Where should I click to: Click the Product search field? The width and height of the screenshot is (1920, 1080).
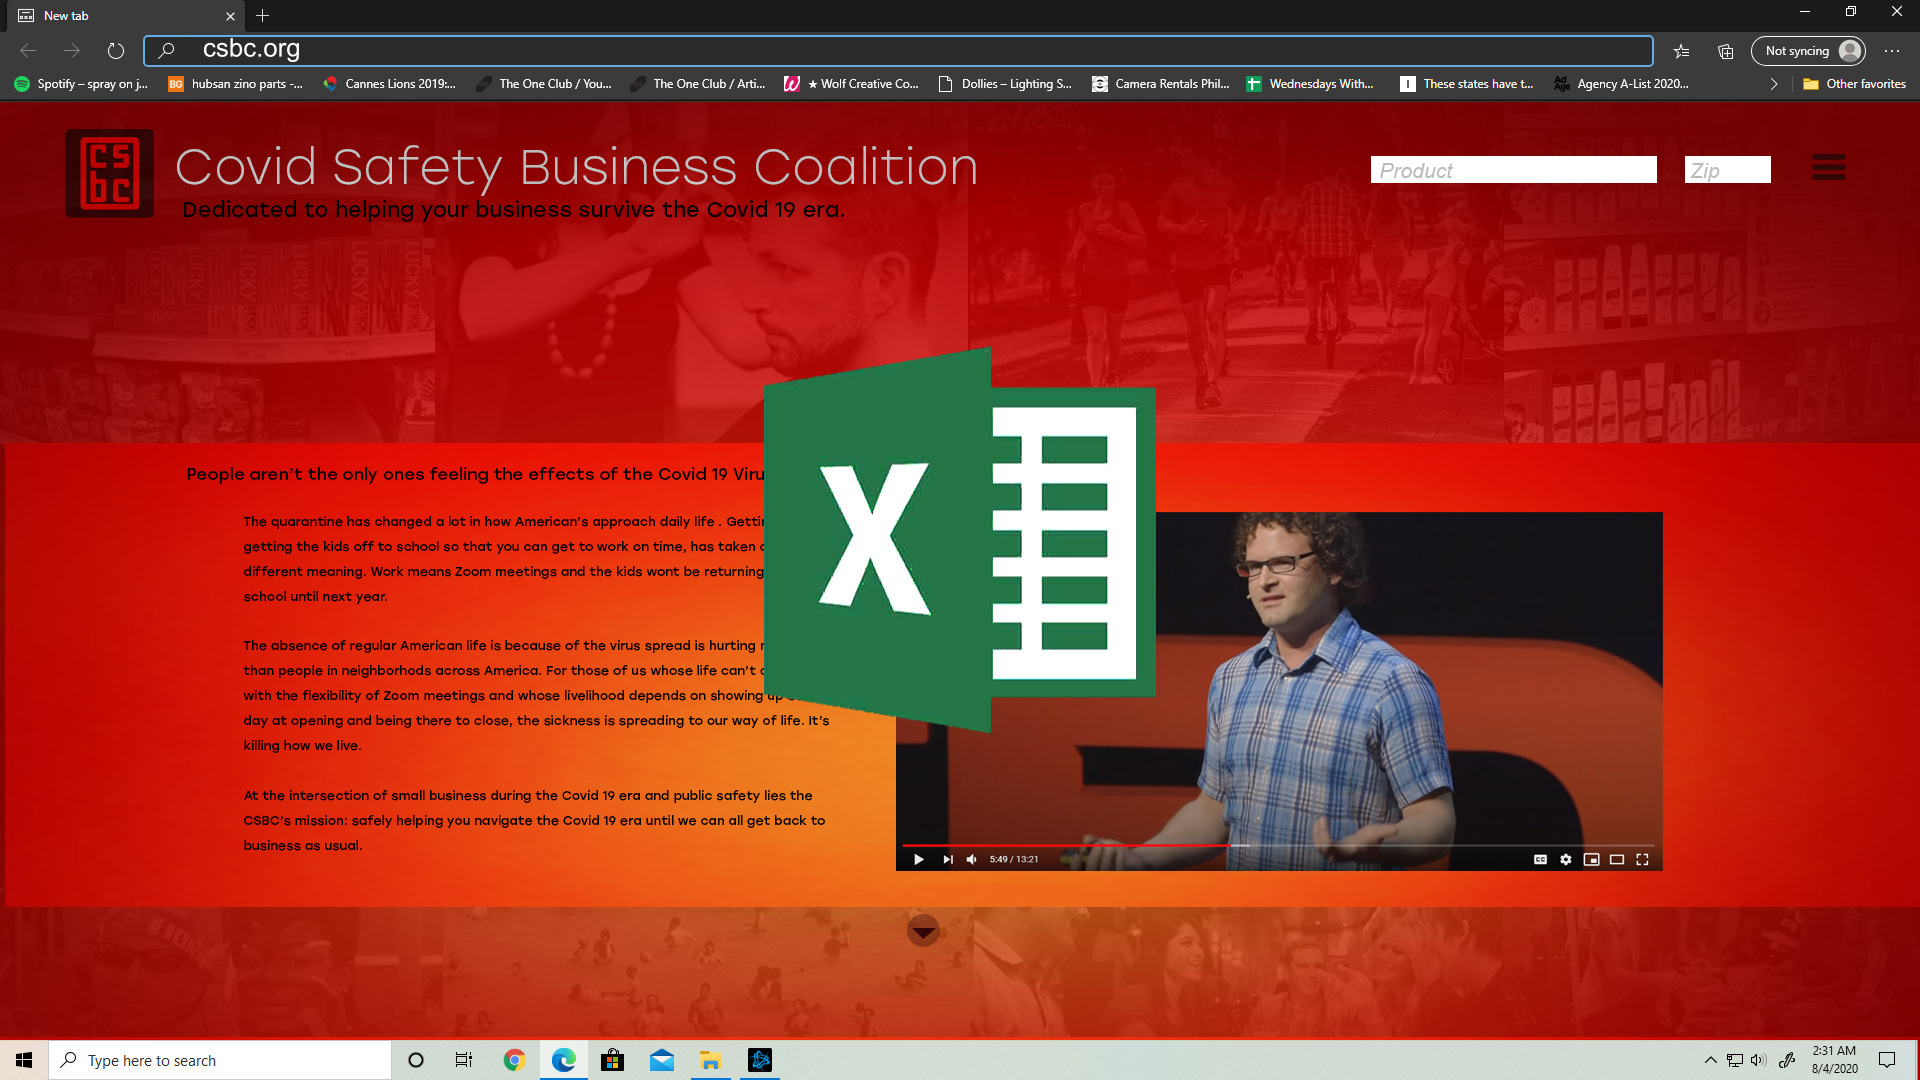[1513, 170]
